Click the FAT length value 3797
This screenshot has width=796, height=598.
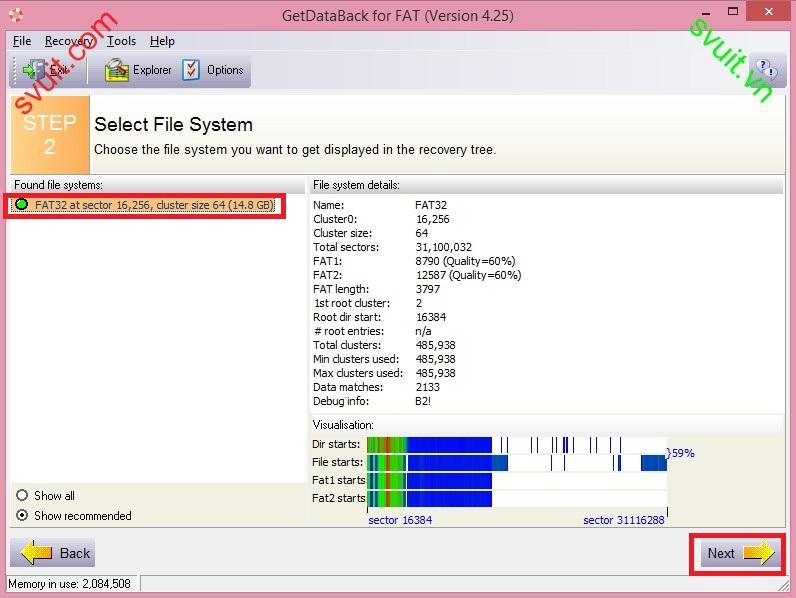click(x=427, y=289)
